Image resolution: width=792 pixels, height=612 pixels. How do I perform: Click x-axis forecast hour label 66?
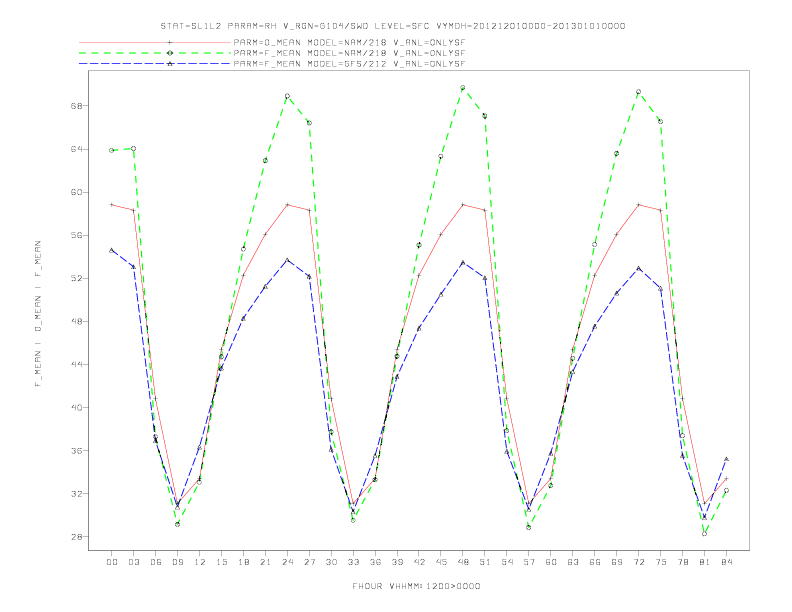point(595,562)
